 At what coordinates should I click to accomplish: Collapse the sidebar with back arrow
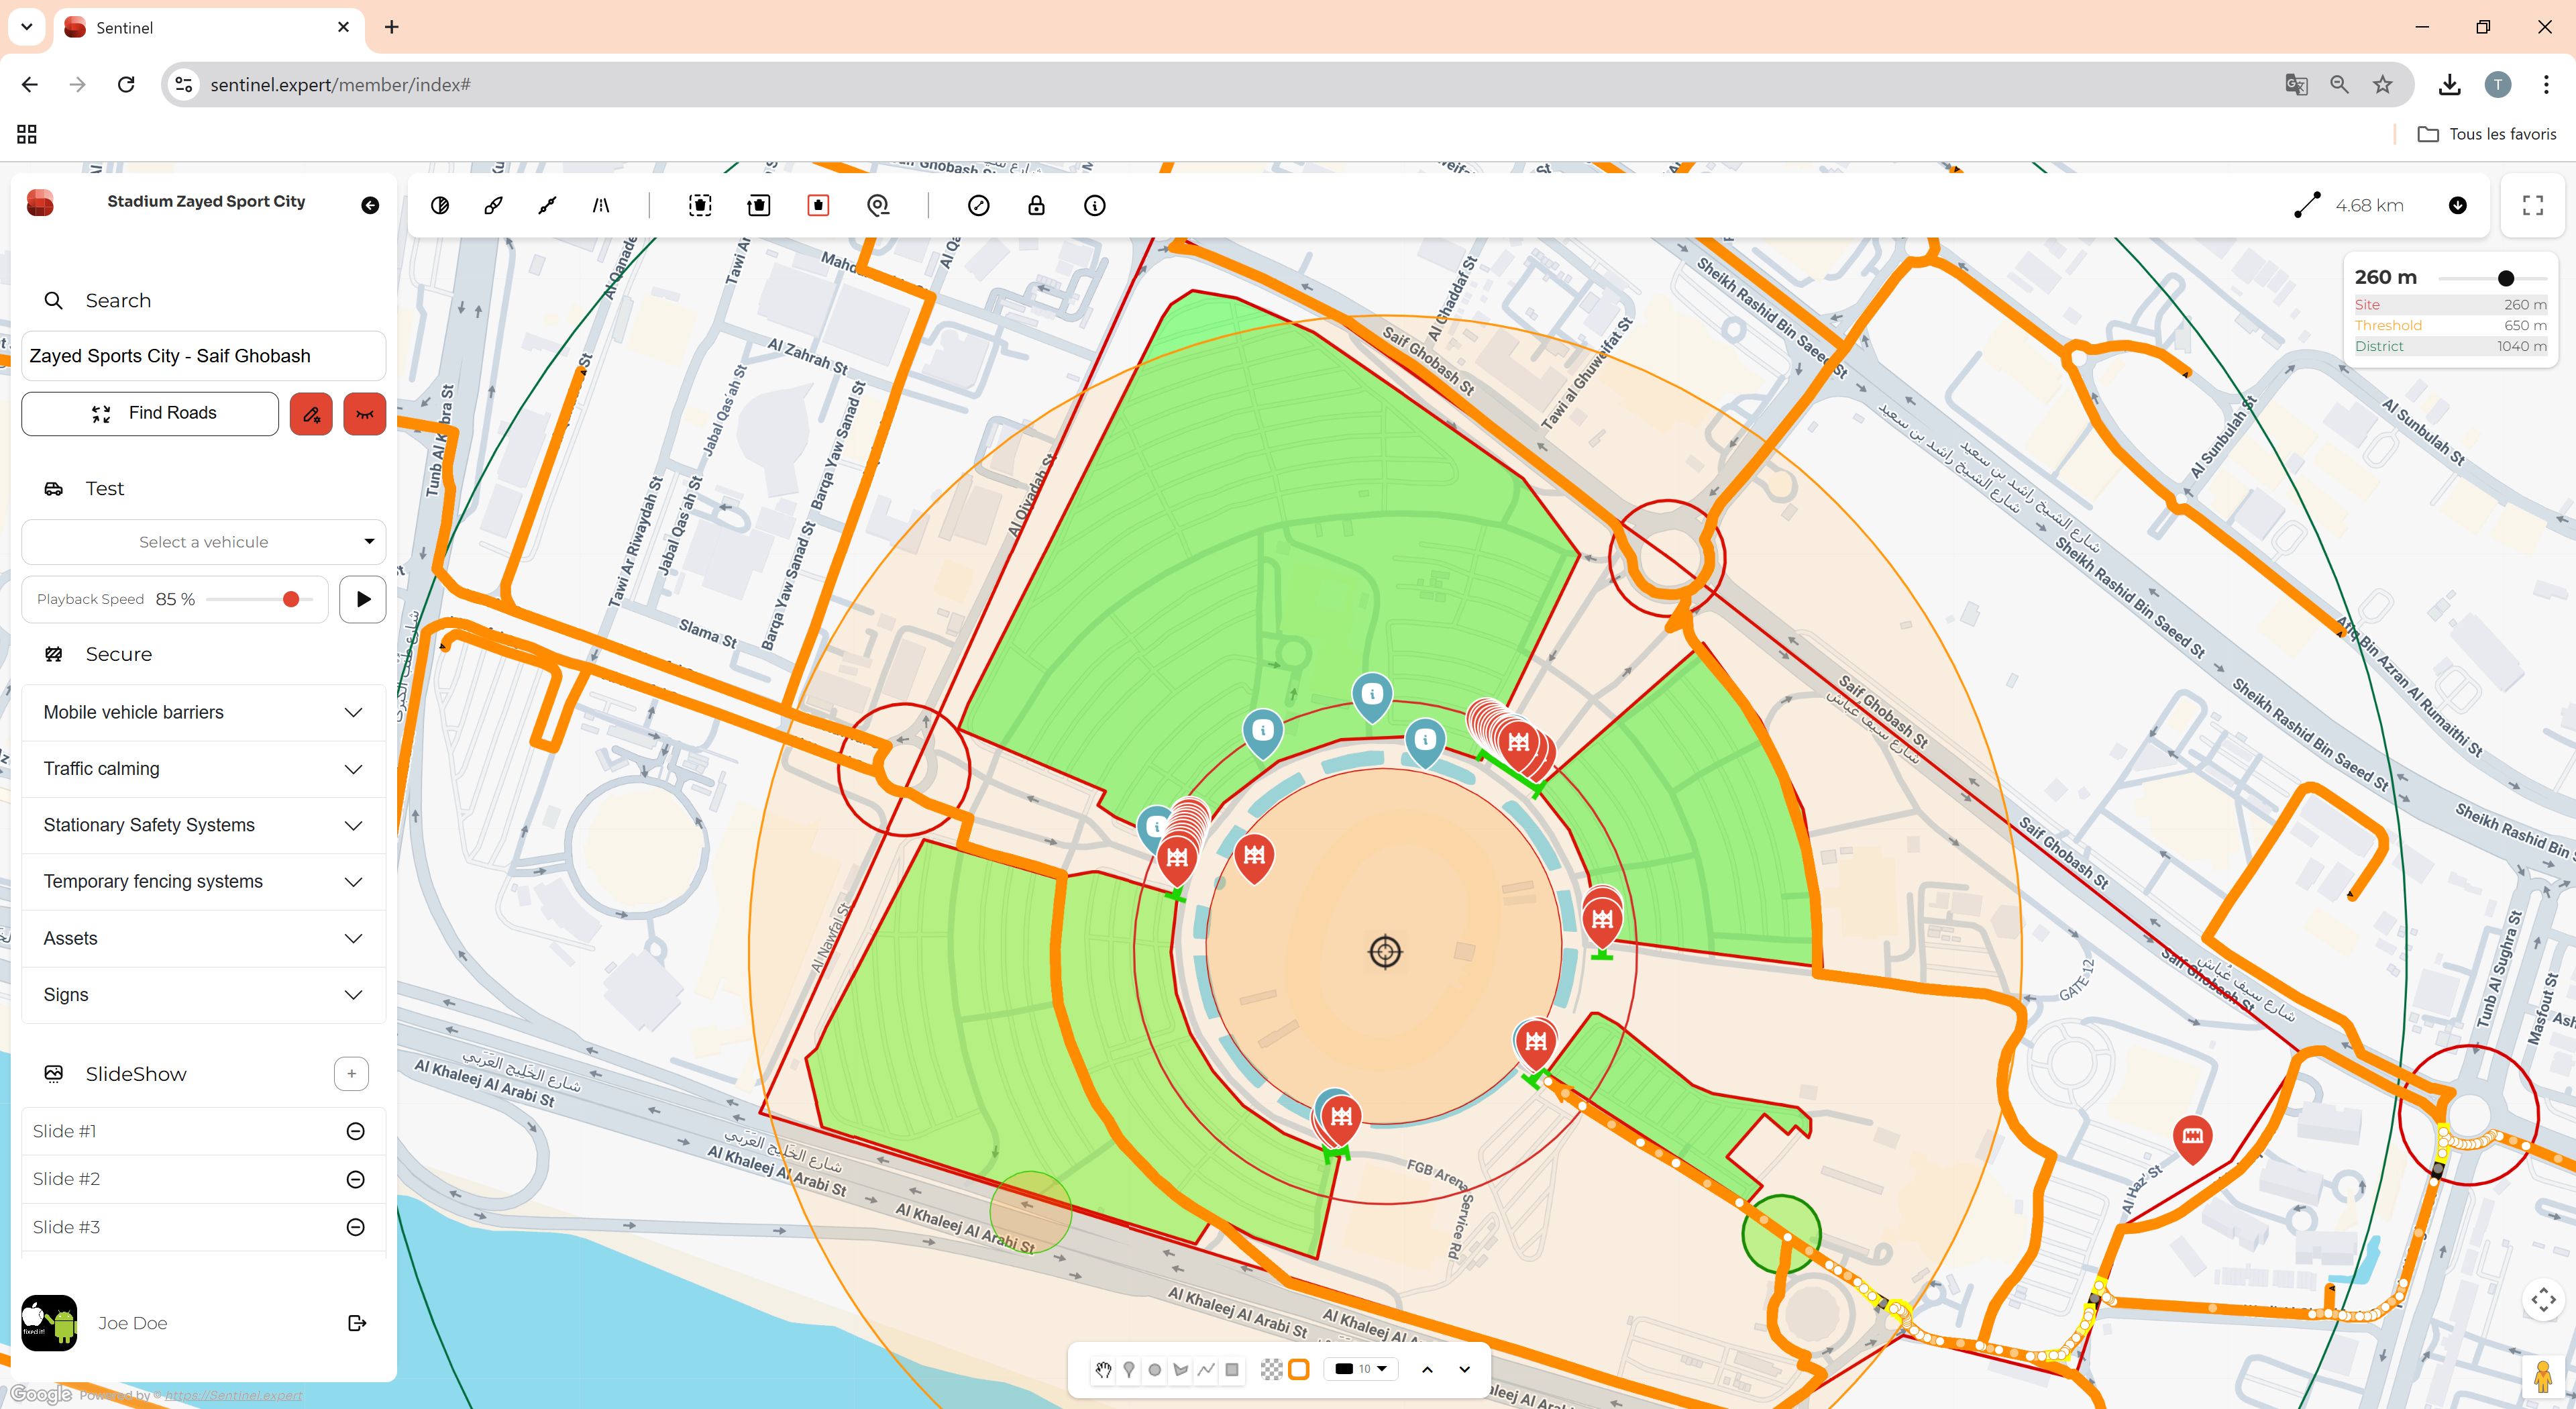(370, 205)
